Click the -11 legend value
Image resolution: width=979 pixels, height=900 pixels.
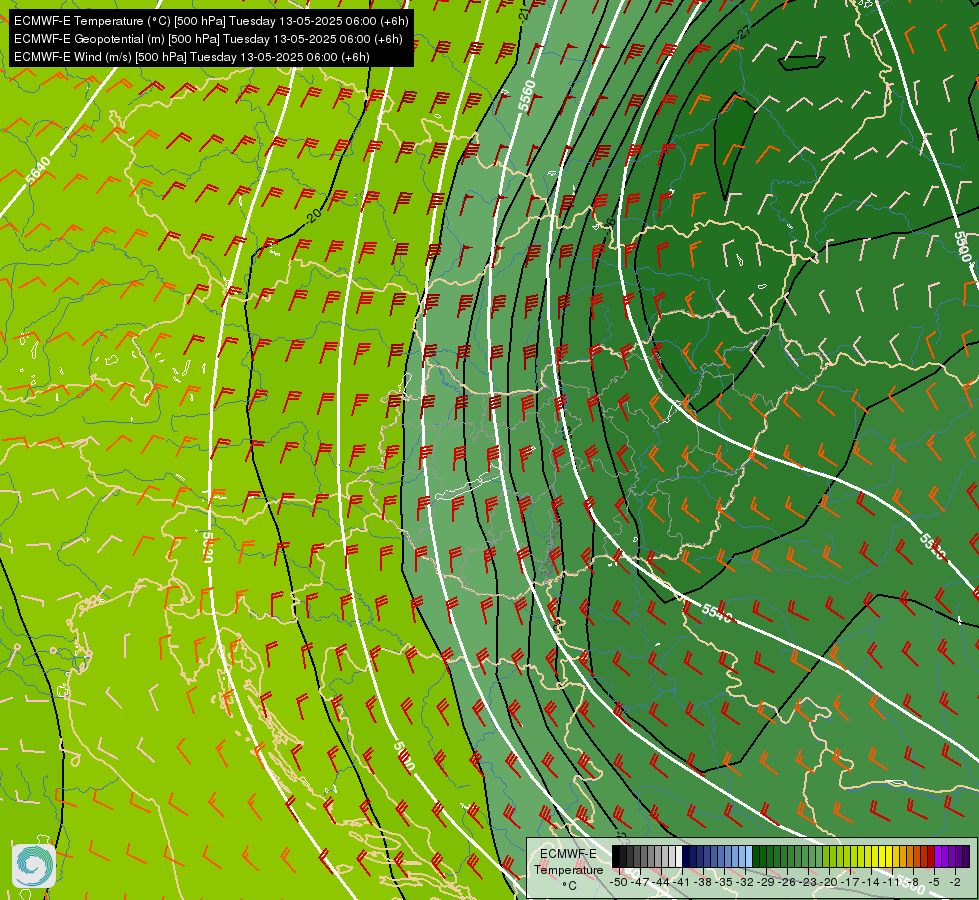point(892,882)
